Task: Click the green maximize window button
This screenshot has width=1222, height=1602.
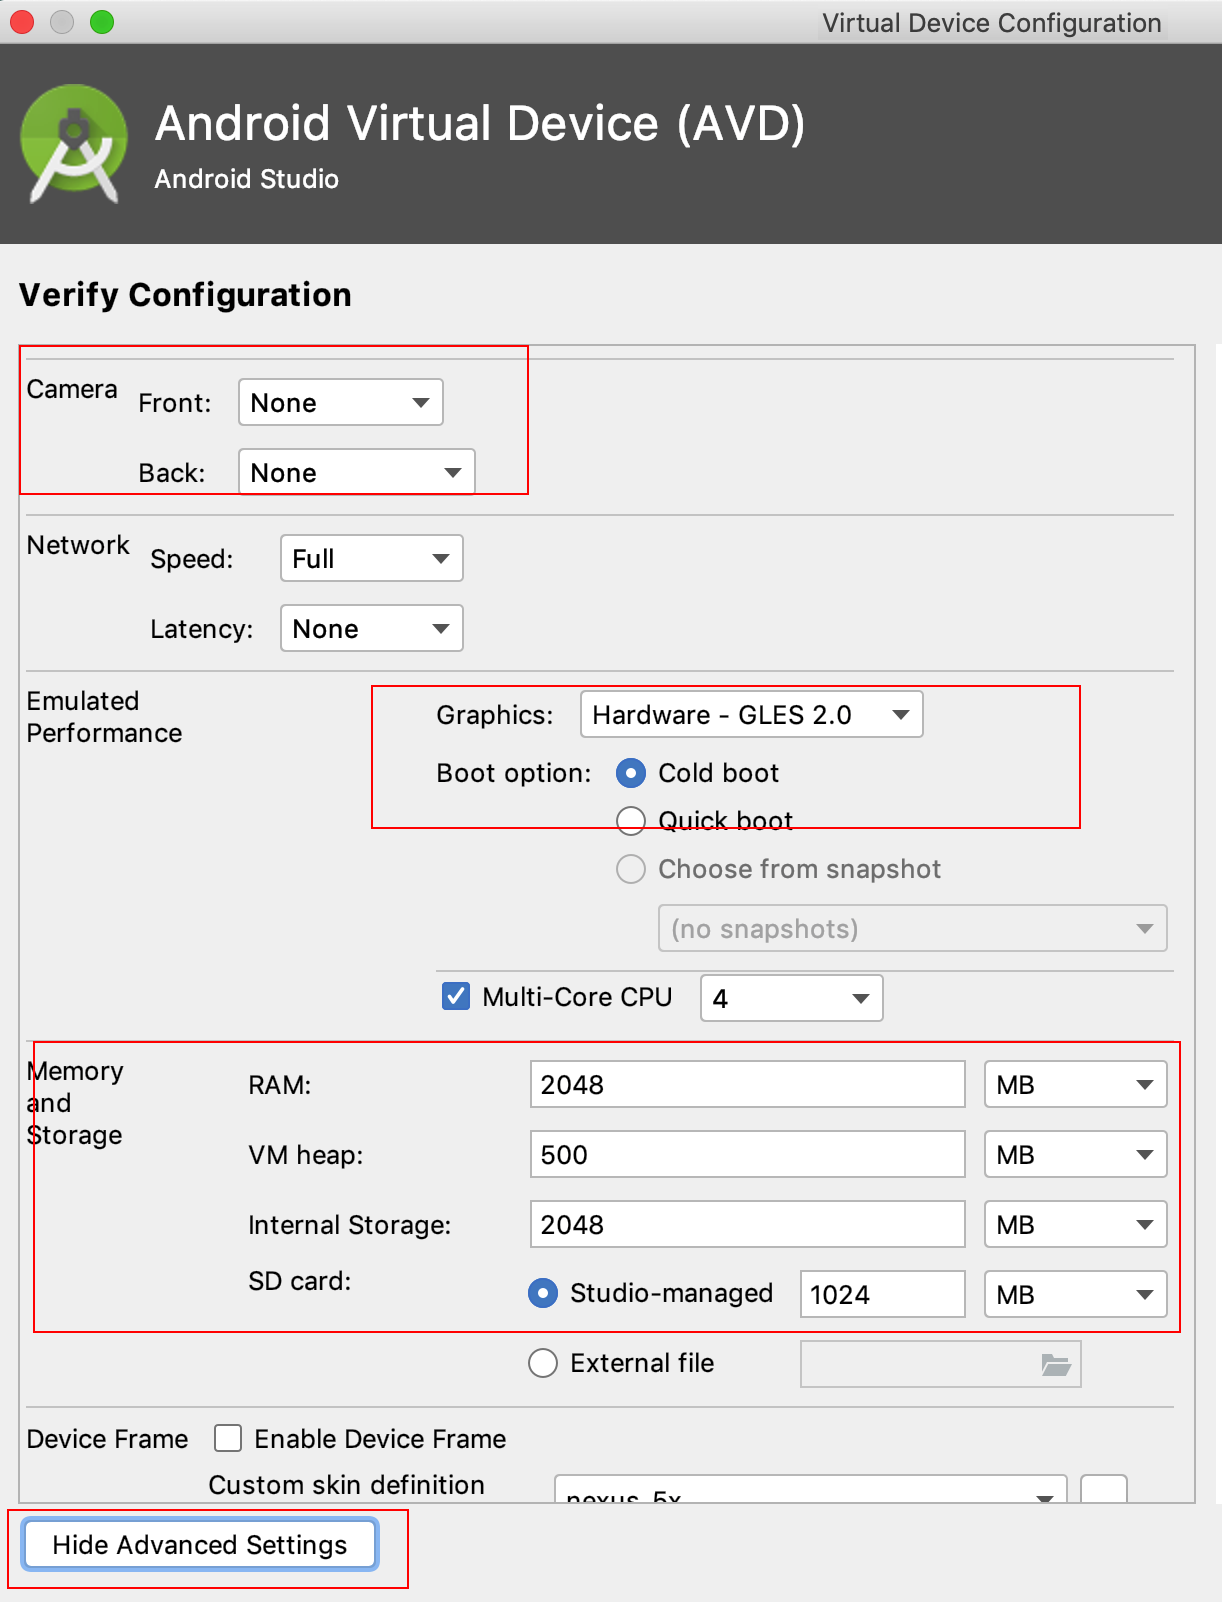Action: 102,22
